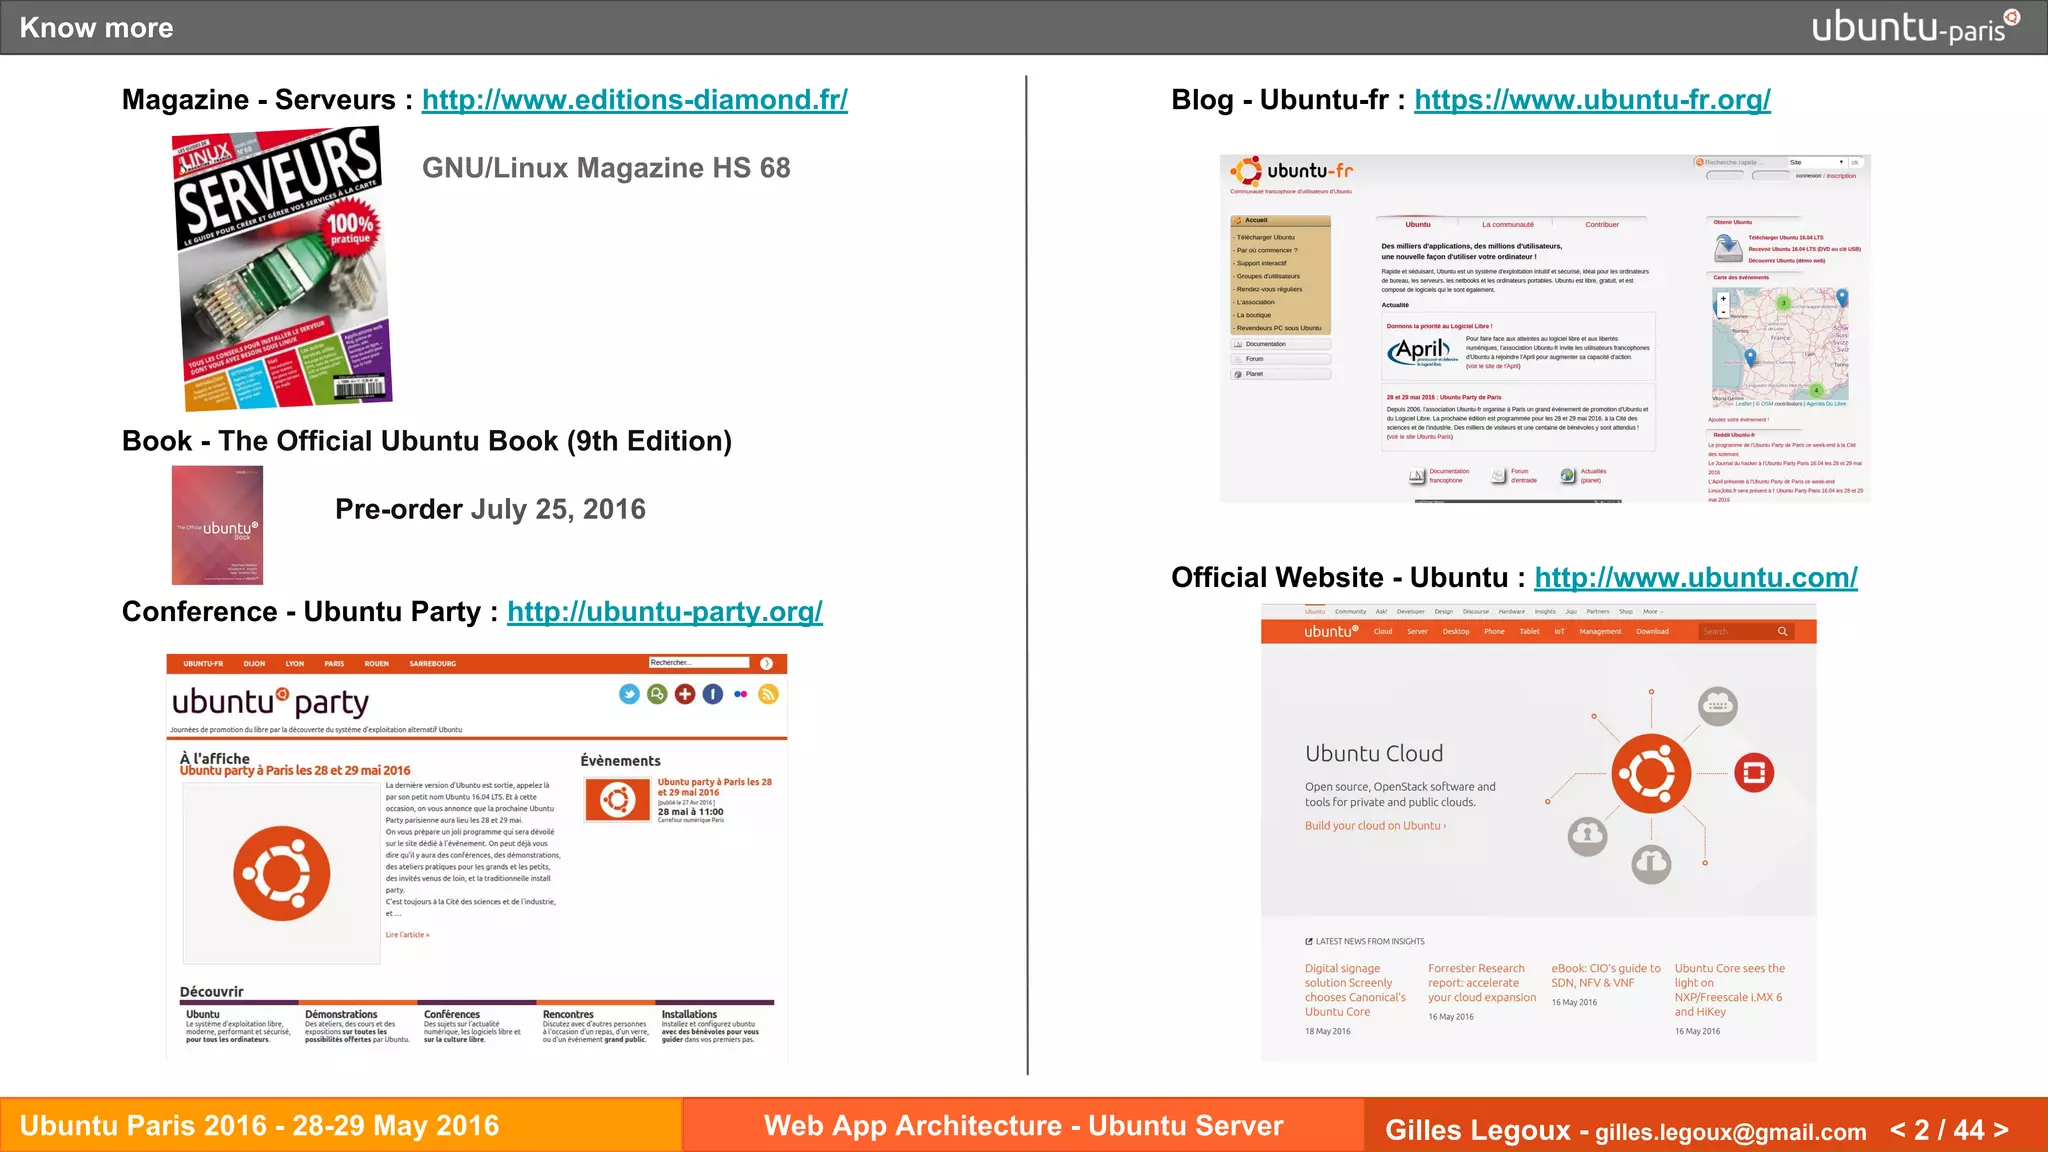The height and width of the screenshot is (1152, 2048).
Task: Click the Rechercher search field
Action: (x=698, y=663)
